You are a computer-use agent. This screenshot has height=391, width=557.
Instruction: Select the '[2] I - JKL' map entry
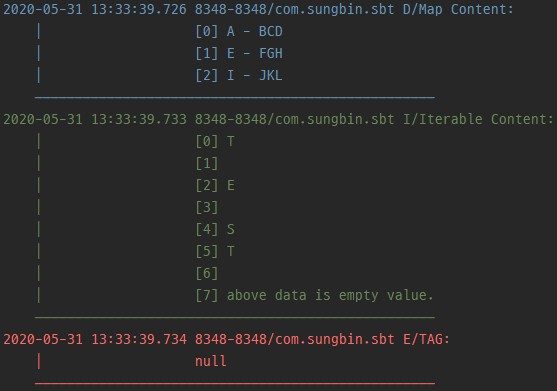(x=239, y=76)
